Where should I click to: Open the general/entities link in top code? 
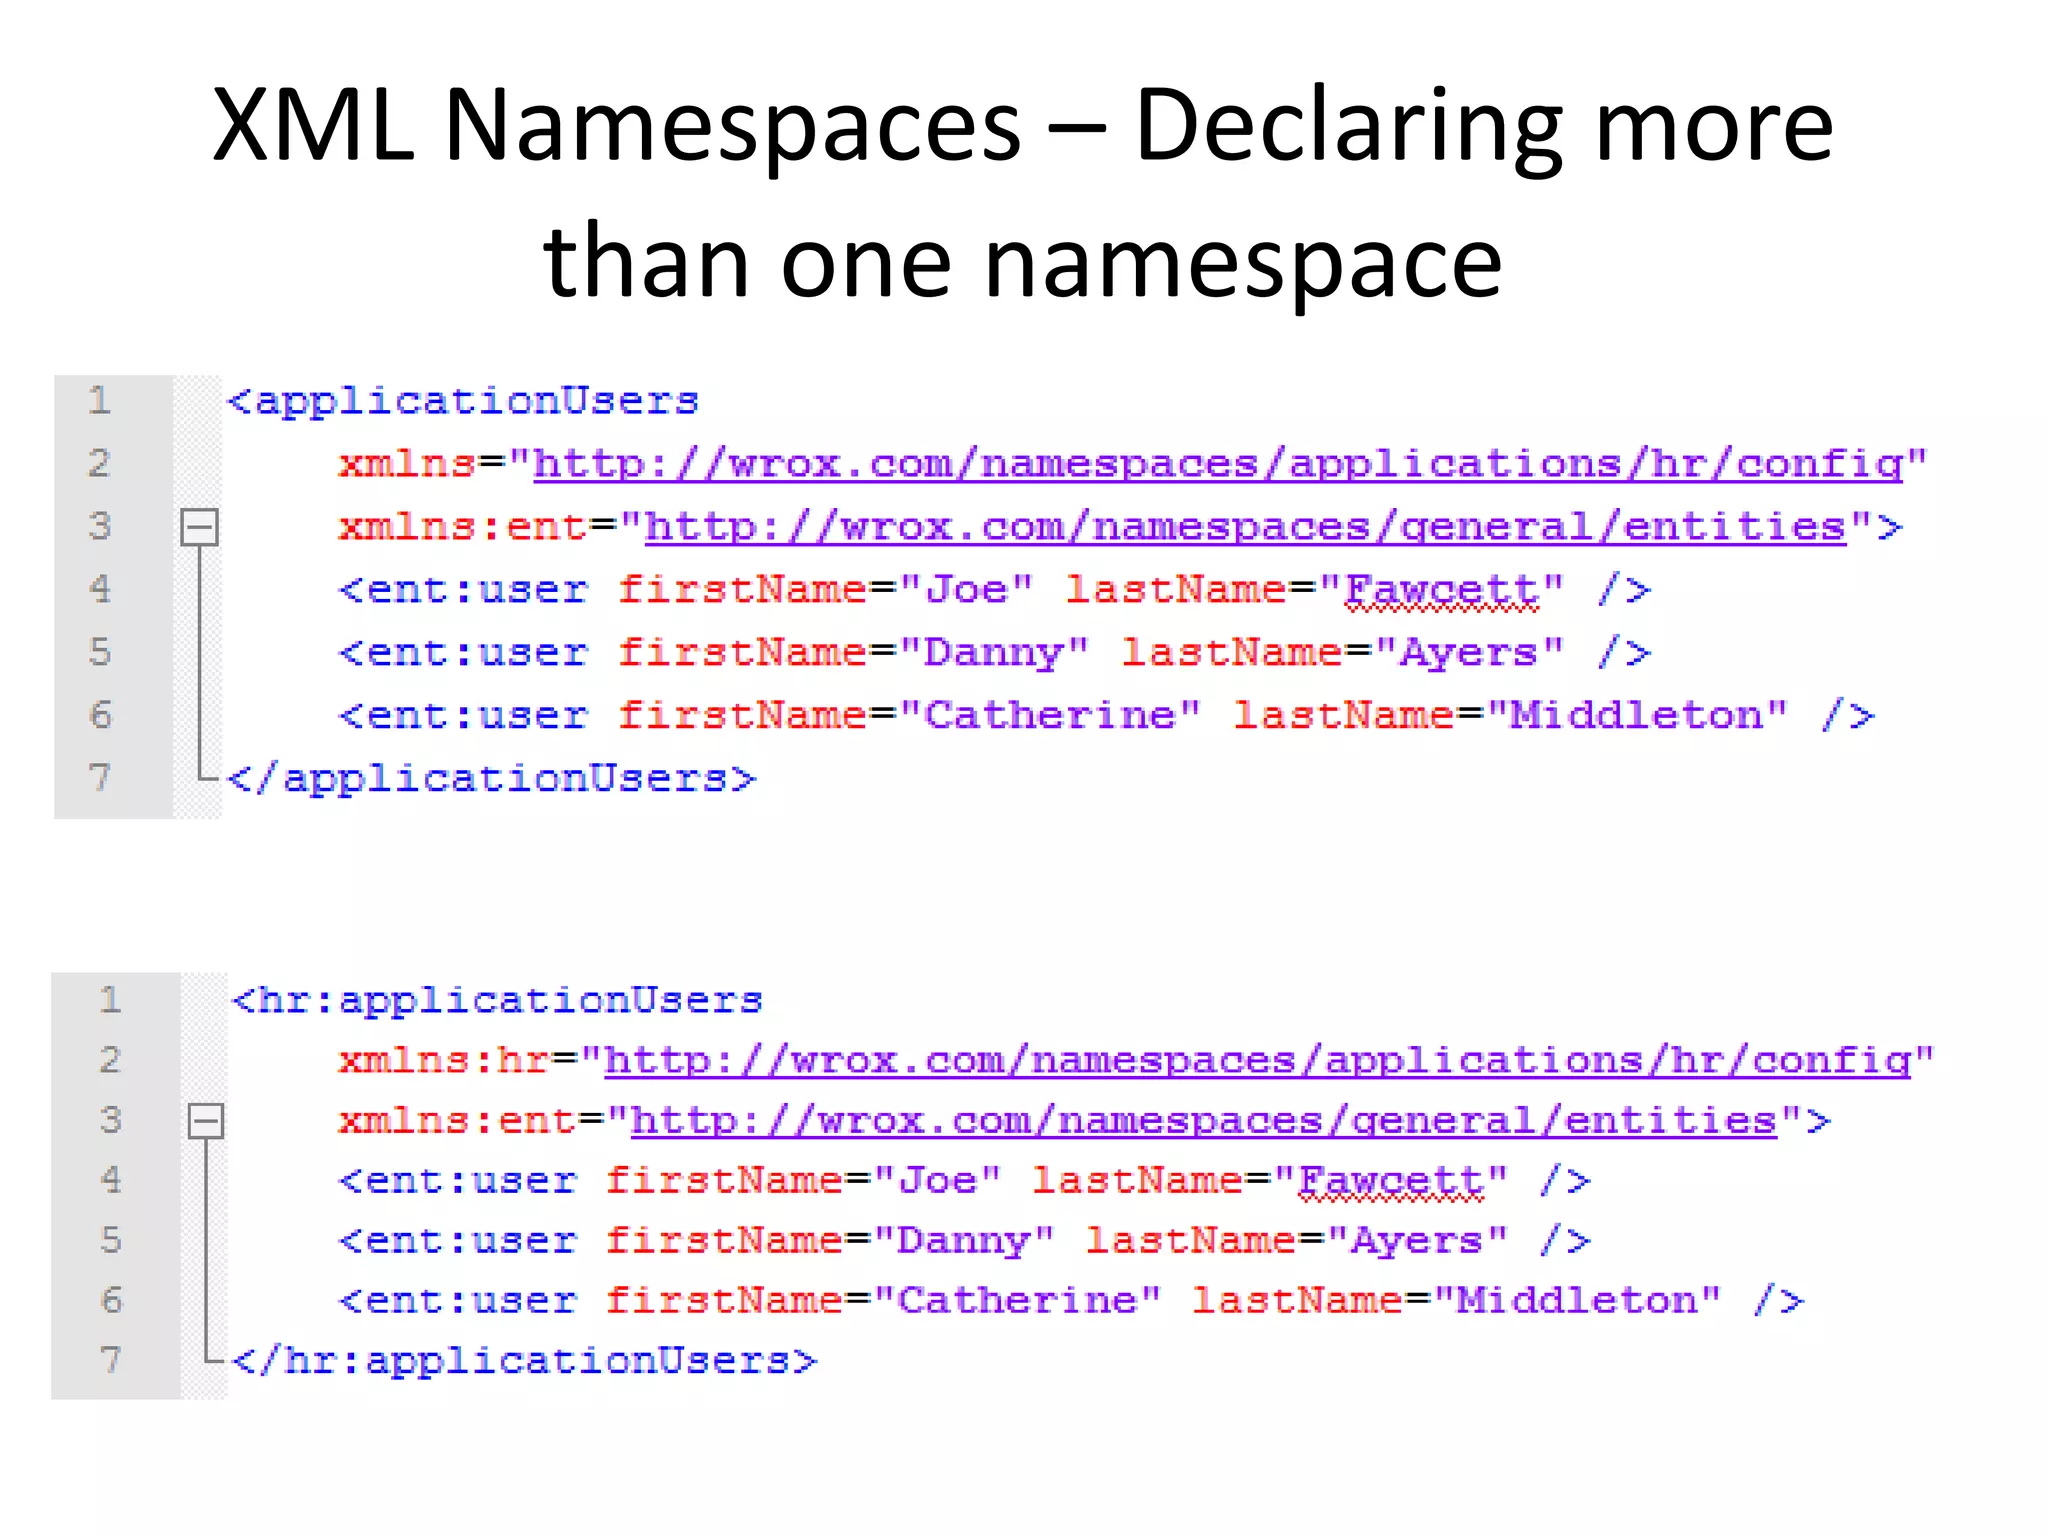coord(1245,527)
